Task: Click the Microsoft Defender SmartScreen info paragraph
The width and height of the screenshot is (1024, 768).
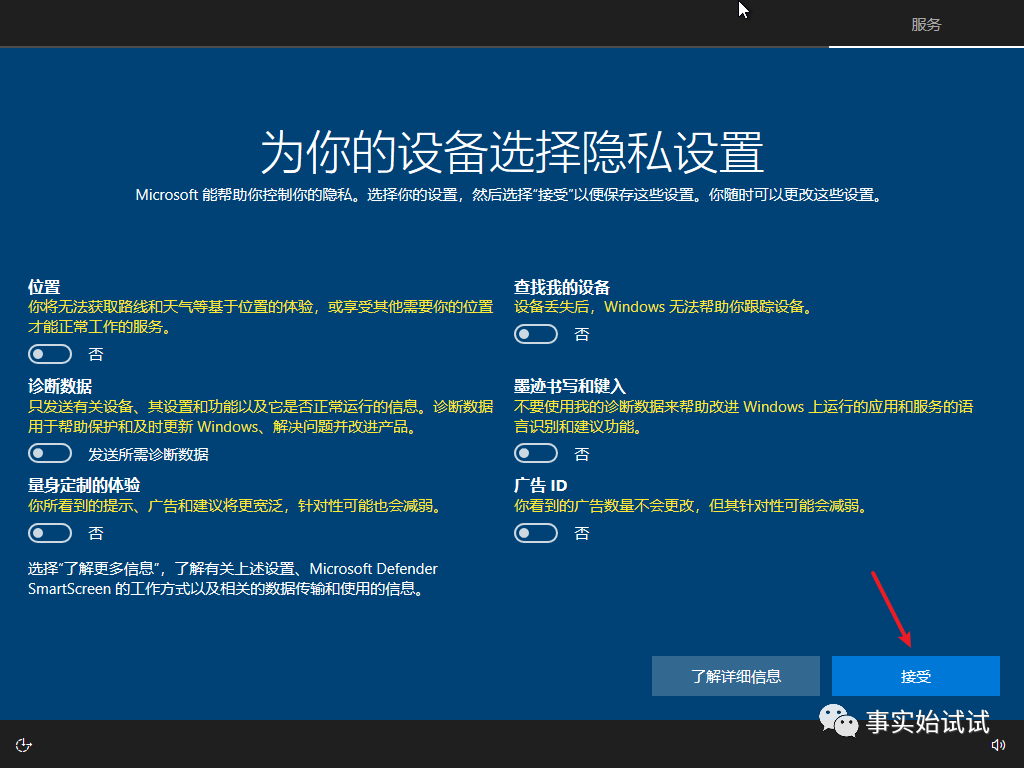Action: tap(232, 579)
